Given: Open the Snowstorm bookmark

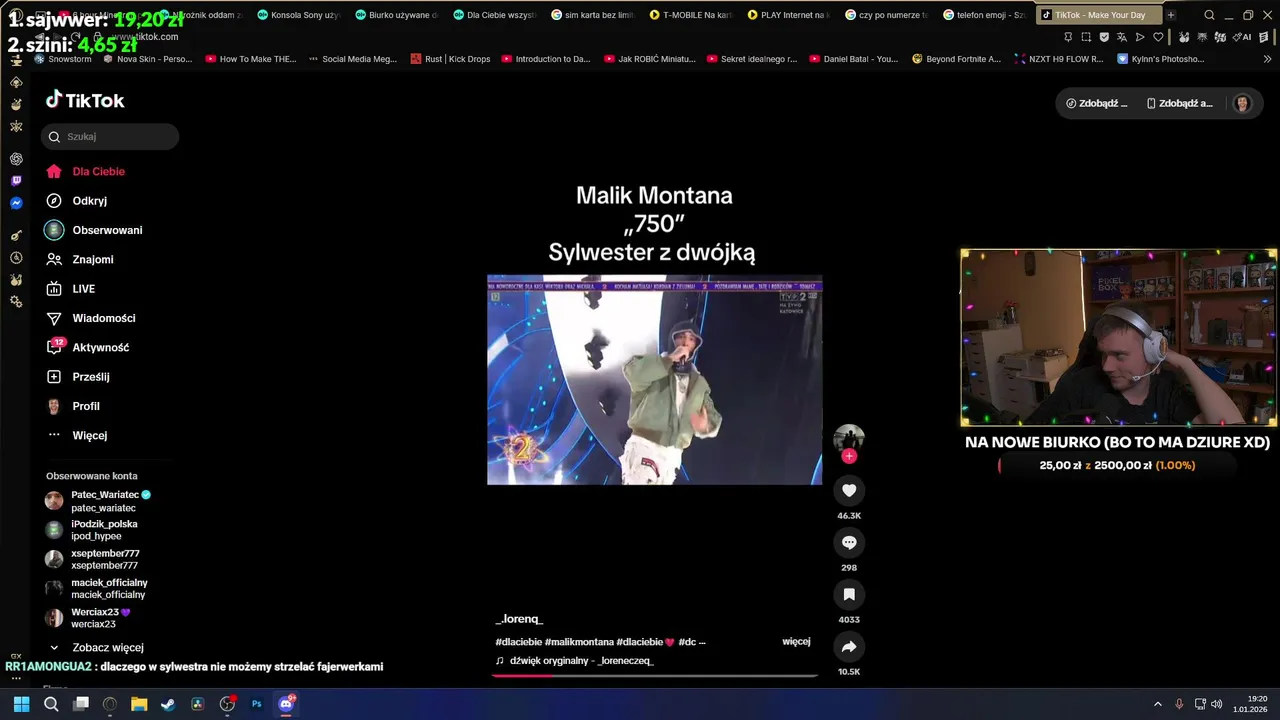Looking at the screenshot, I should point(62,59).
